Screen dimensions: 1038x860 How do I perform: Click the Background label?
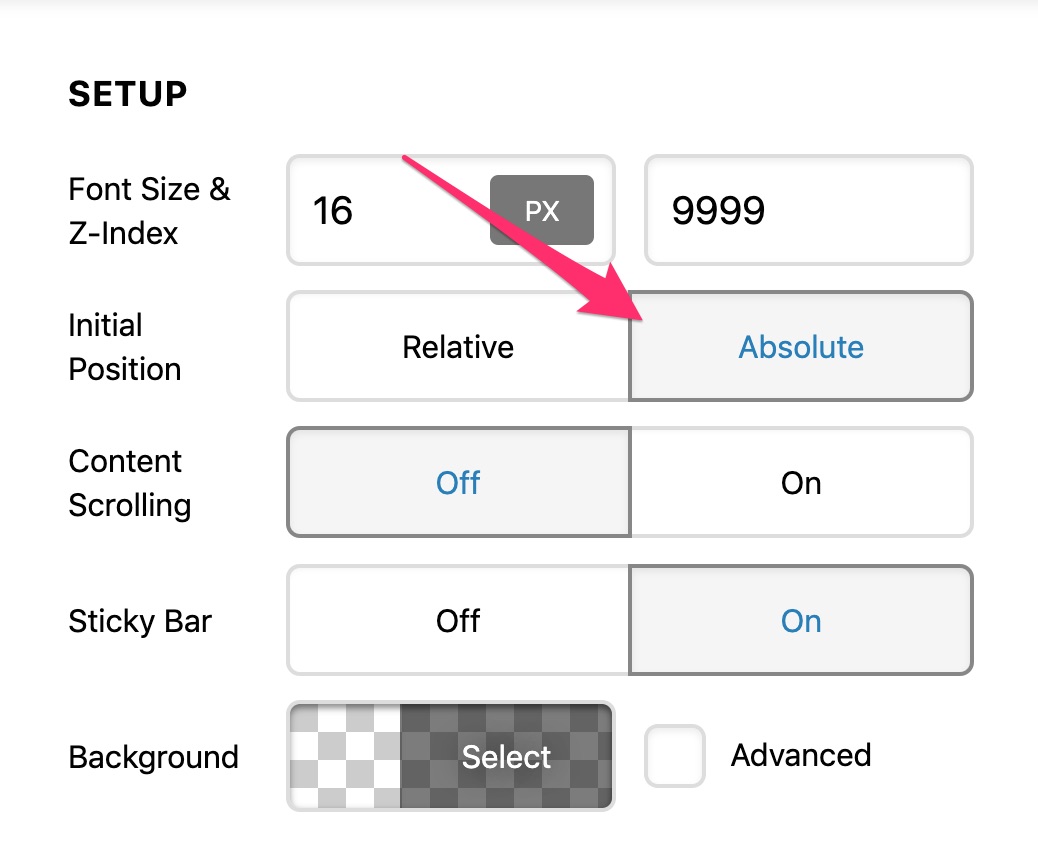(154, 757)
